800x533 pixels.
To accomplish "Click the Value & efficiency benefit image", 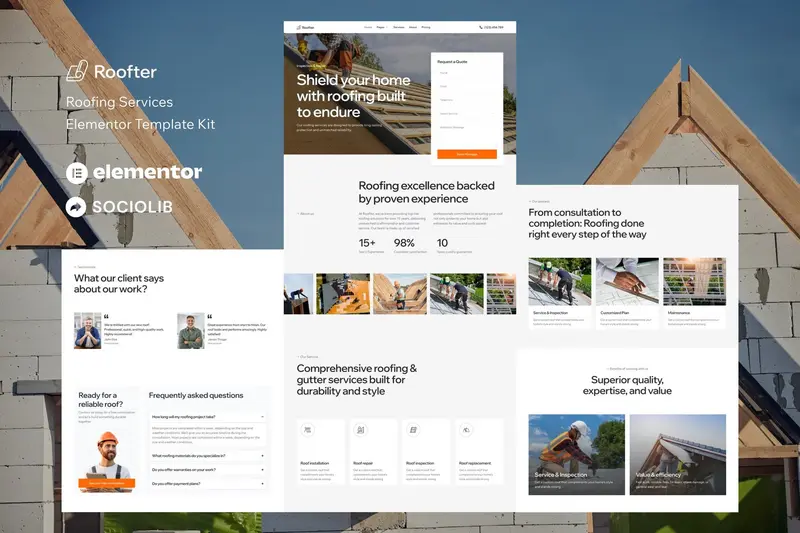I will [x=678, y=454].
